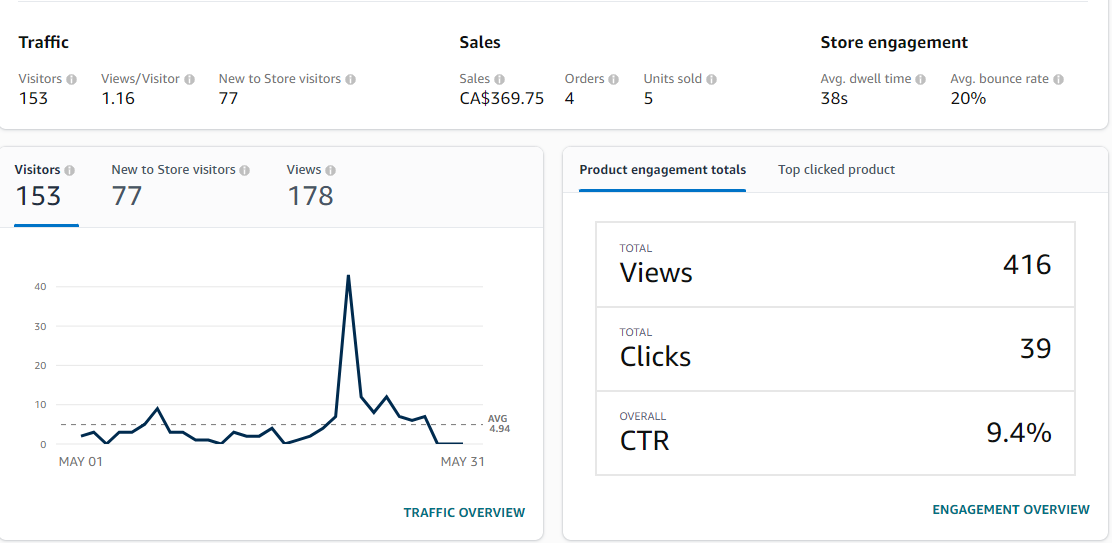Click the Store engagement heading
Viewport: 1112px width, 543px height.
point(894,43)
